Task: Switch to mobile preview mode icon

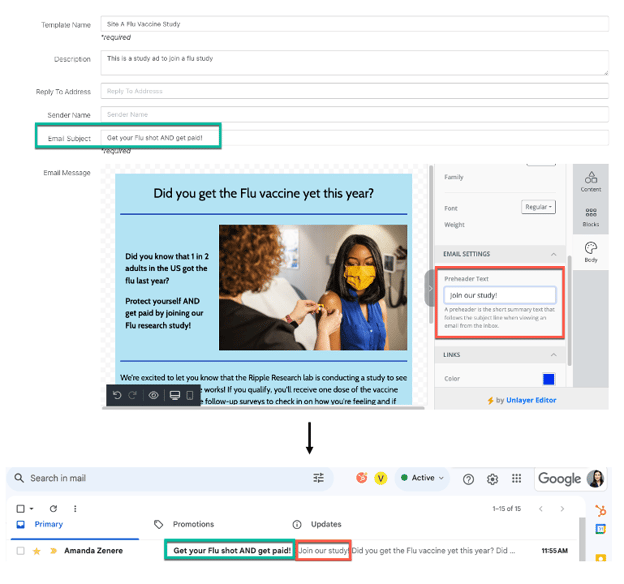Action: [191, 395]
